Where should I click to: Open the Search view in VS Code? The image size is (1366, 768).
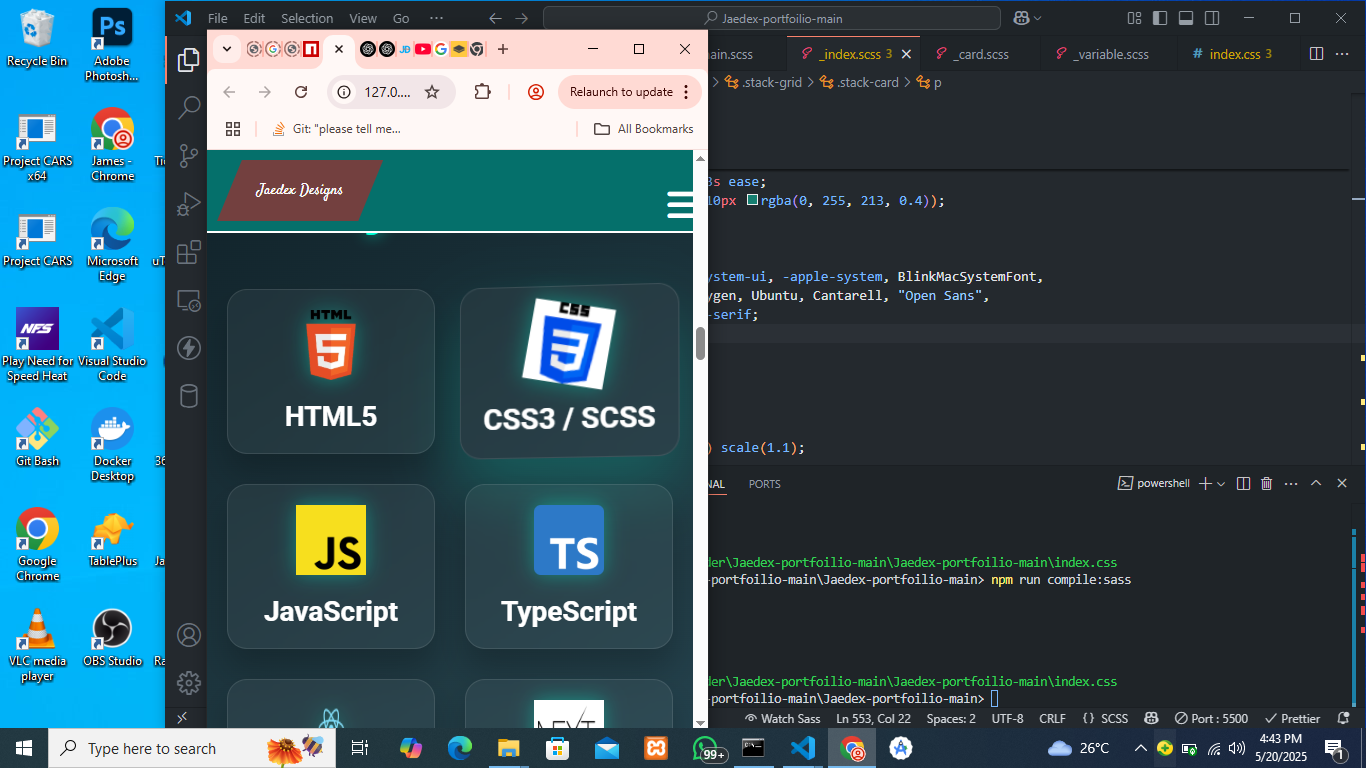188,108
